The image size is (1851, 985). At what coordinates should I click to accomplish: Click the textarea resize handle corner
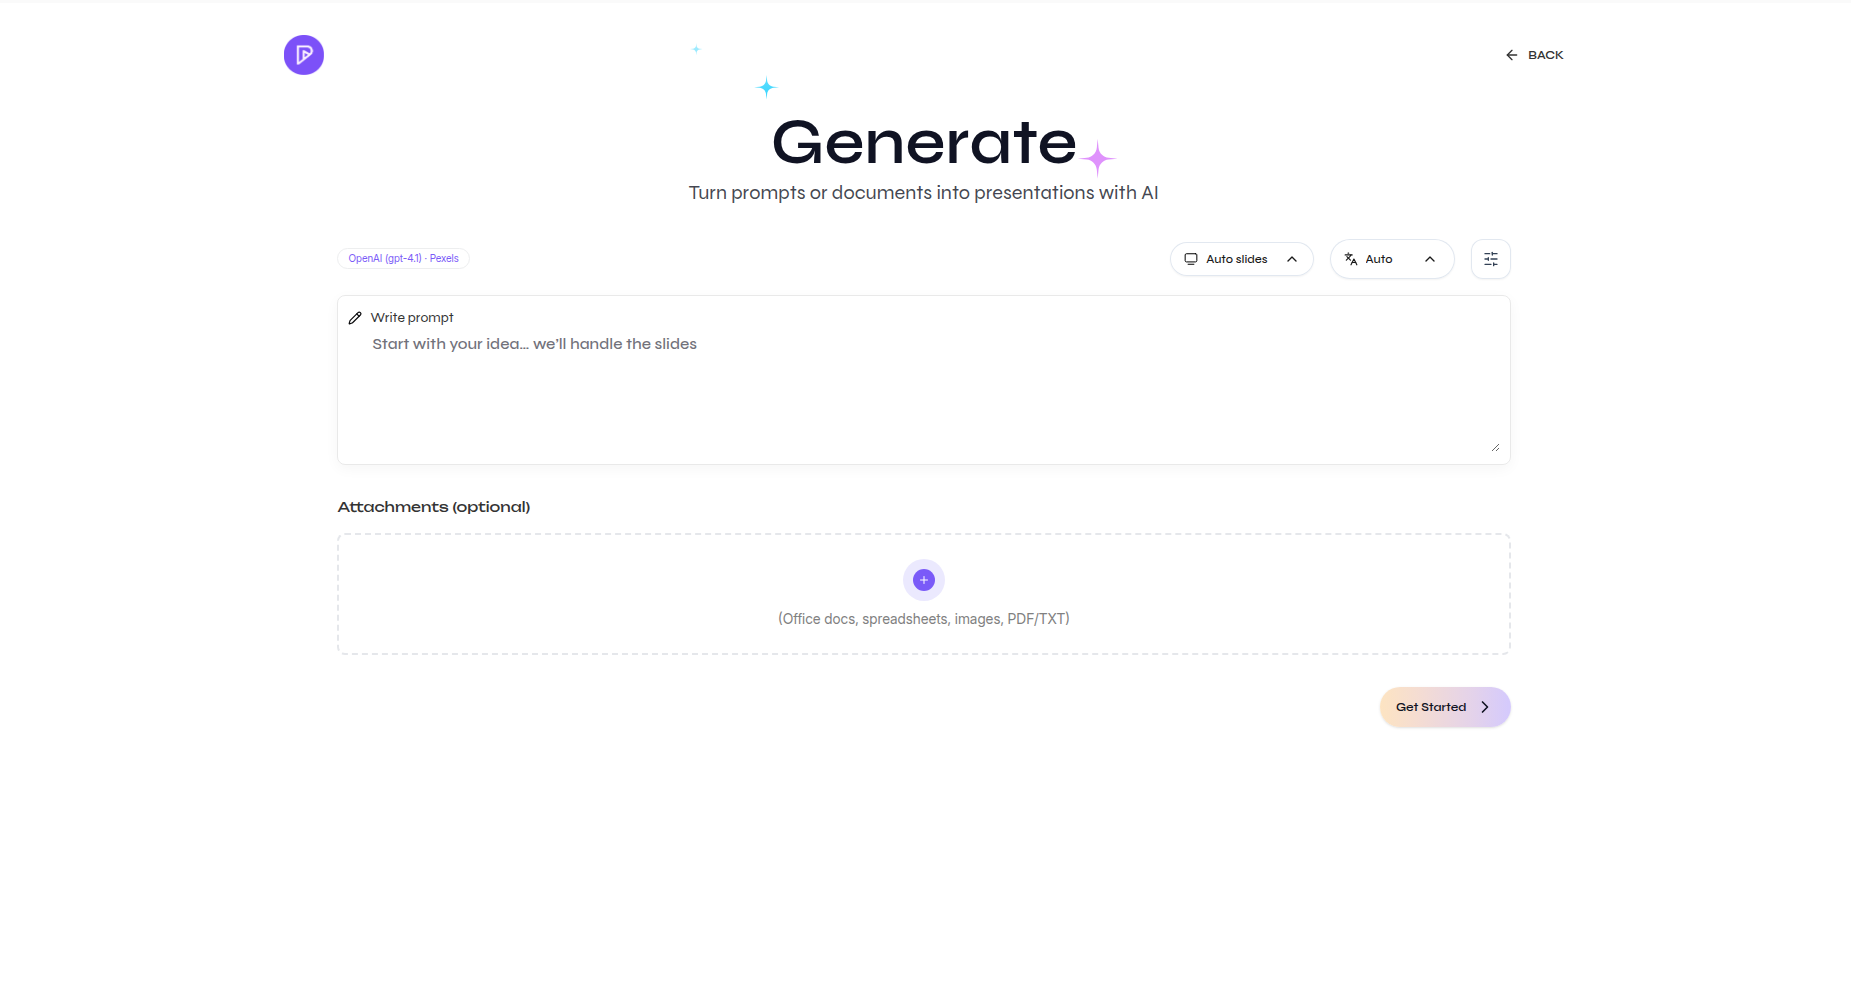click(x=1494, y=447)
